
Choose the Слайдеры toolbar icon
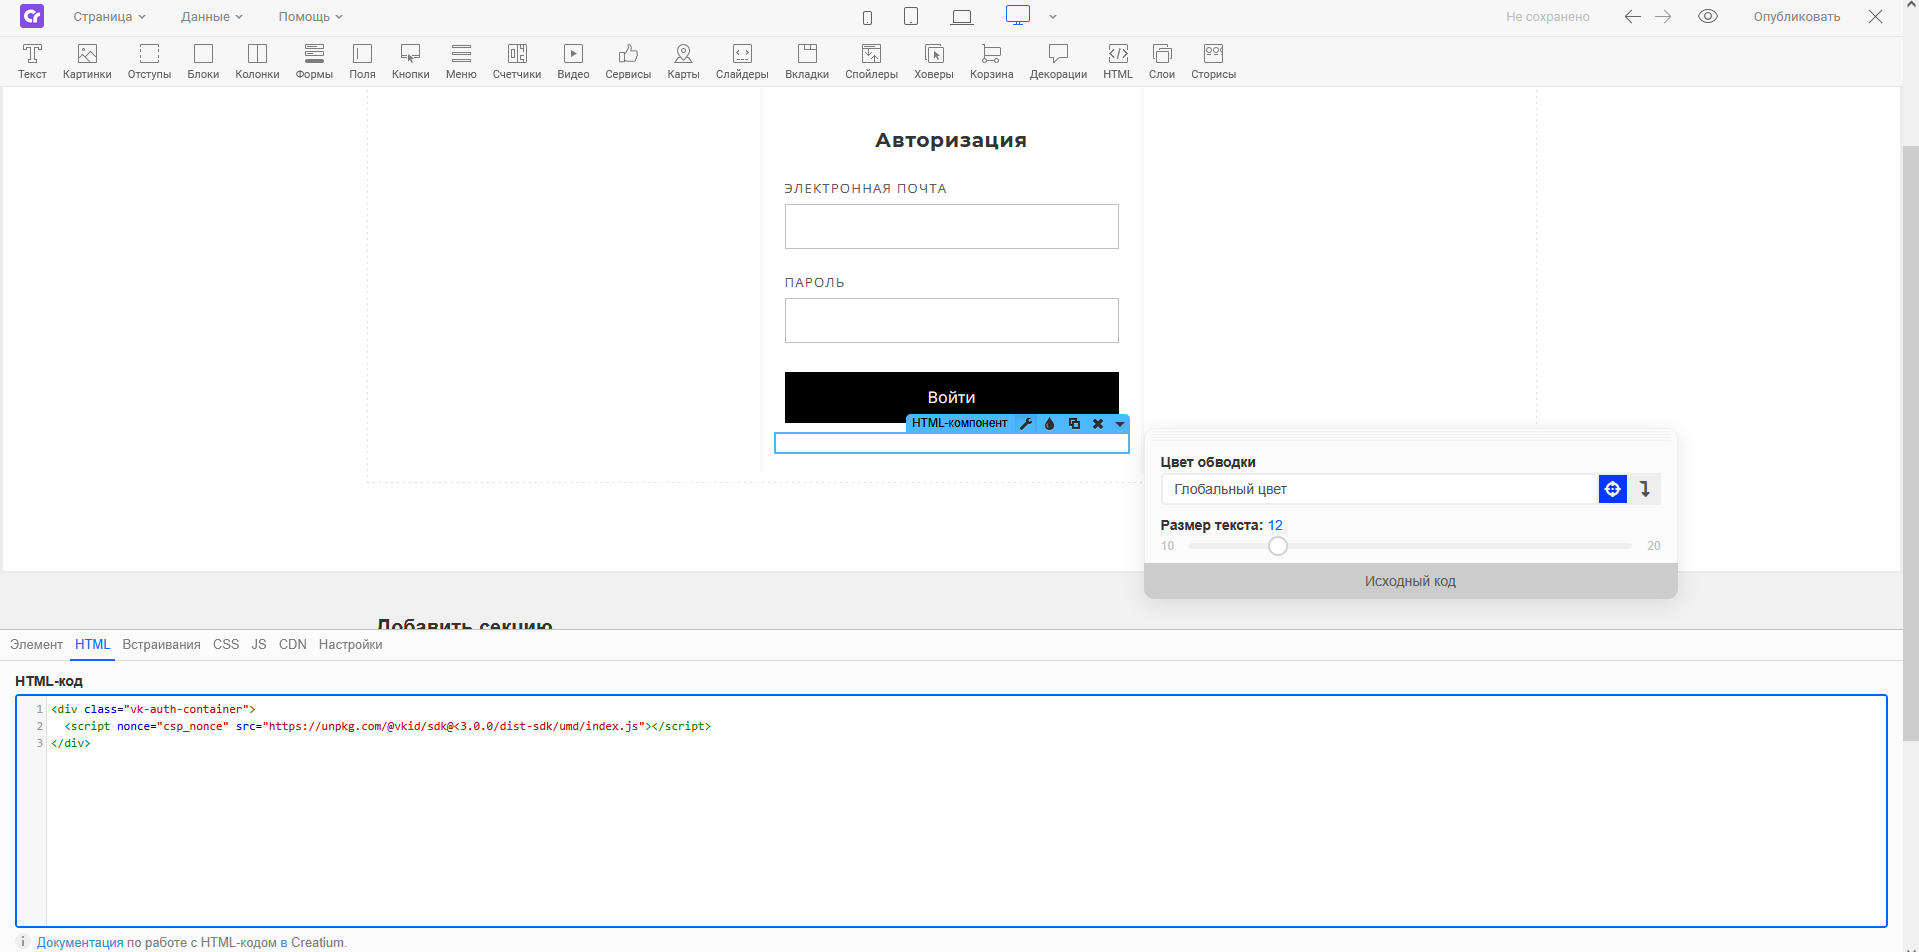coord(742,60)
